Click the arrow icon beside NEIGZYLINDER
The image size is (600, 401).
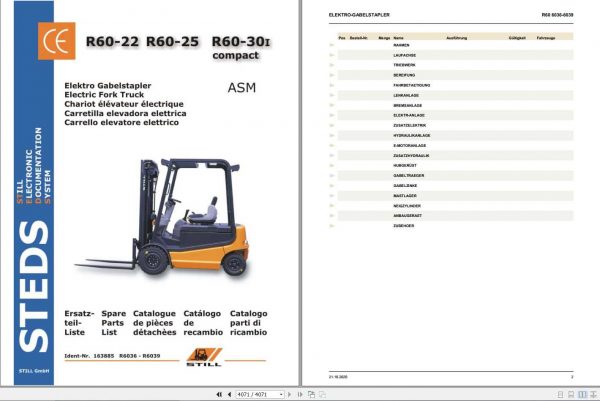(x=332, y=206)
